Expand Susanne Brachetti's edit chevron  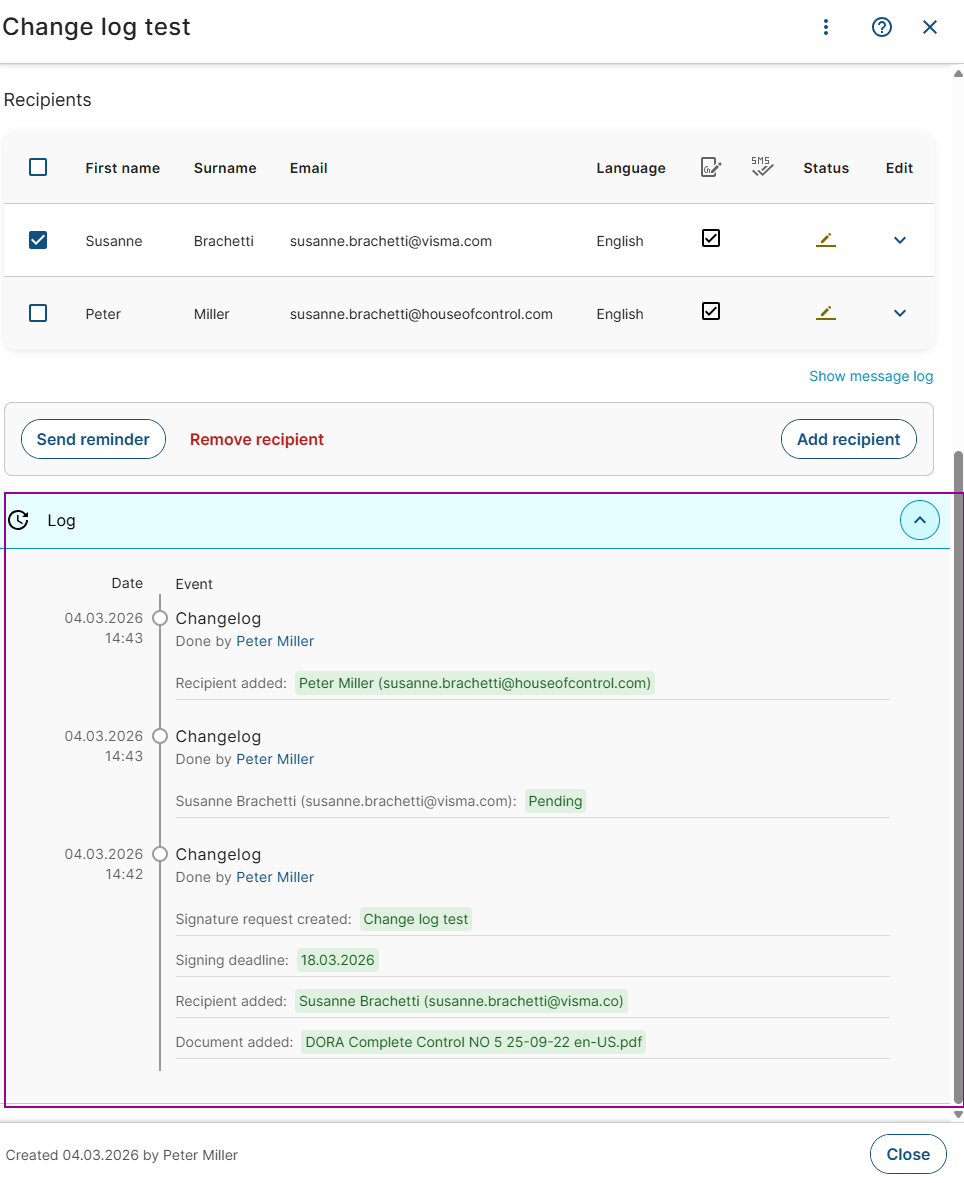[x=899, y=240]
